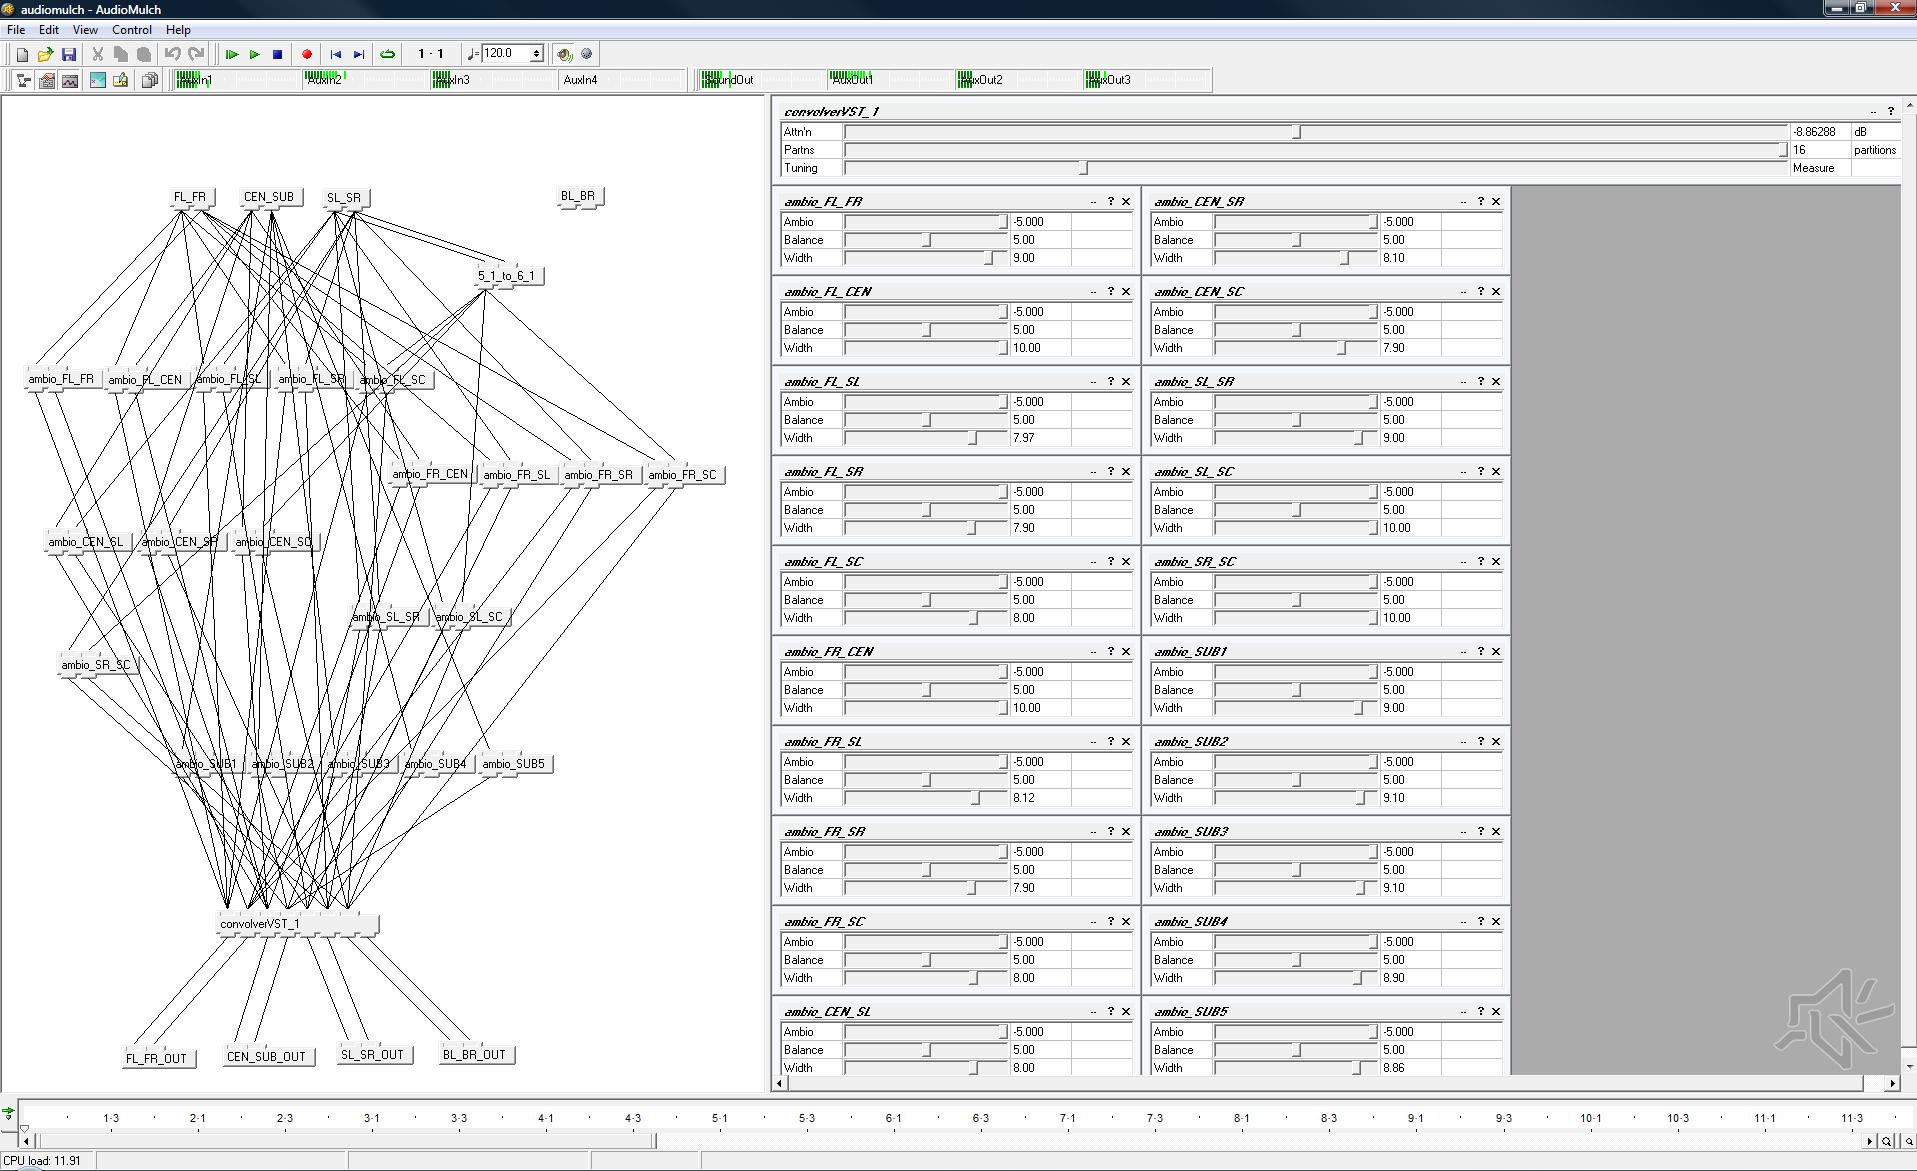This screenshot has height=1171, width=1917.
Task: Jump to the start of the timeline
Action: [336, 55]
